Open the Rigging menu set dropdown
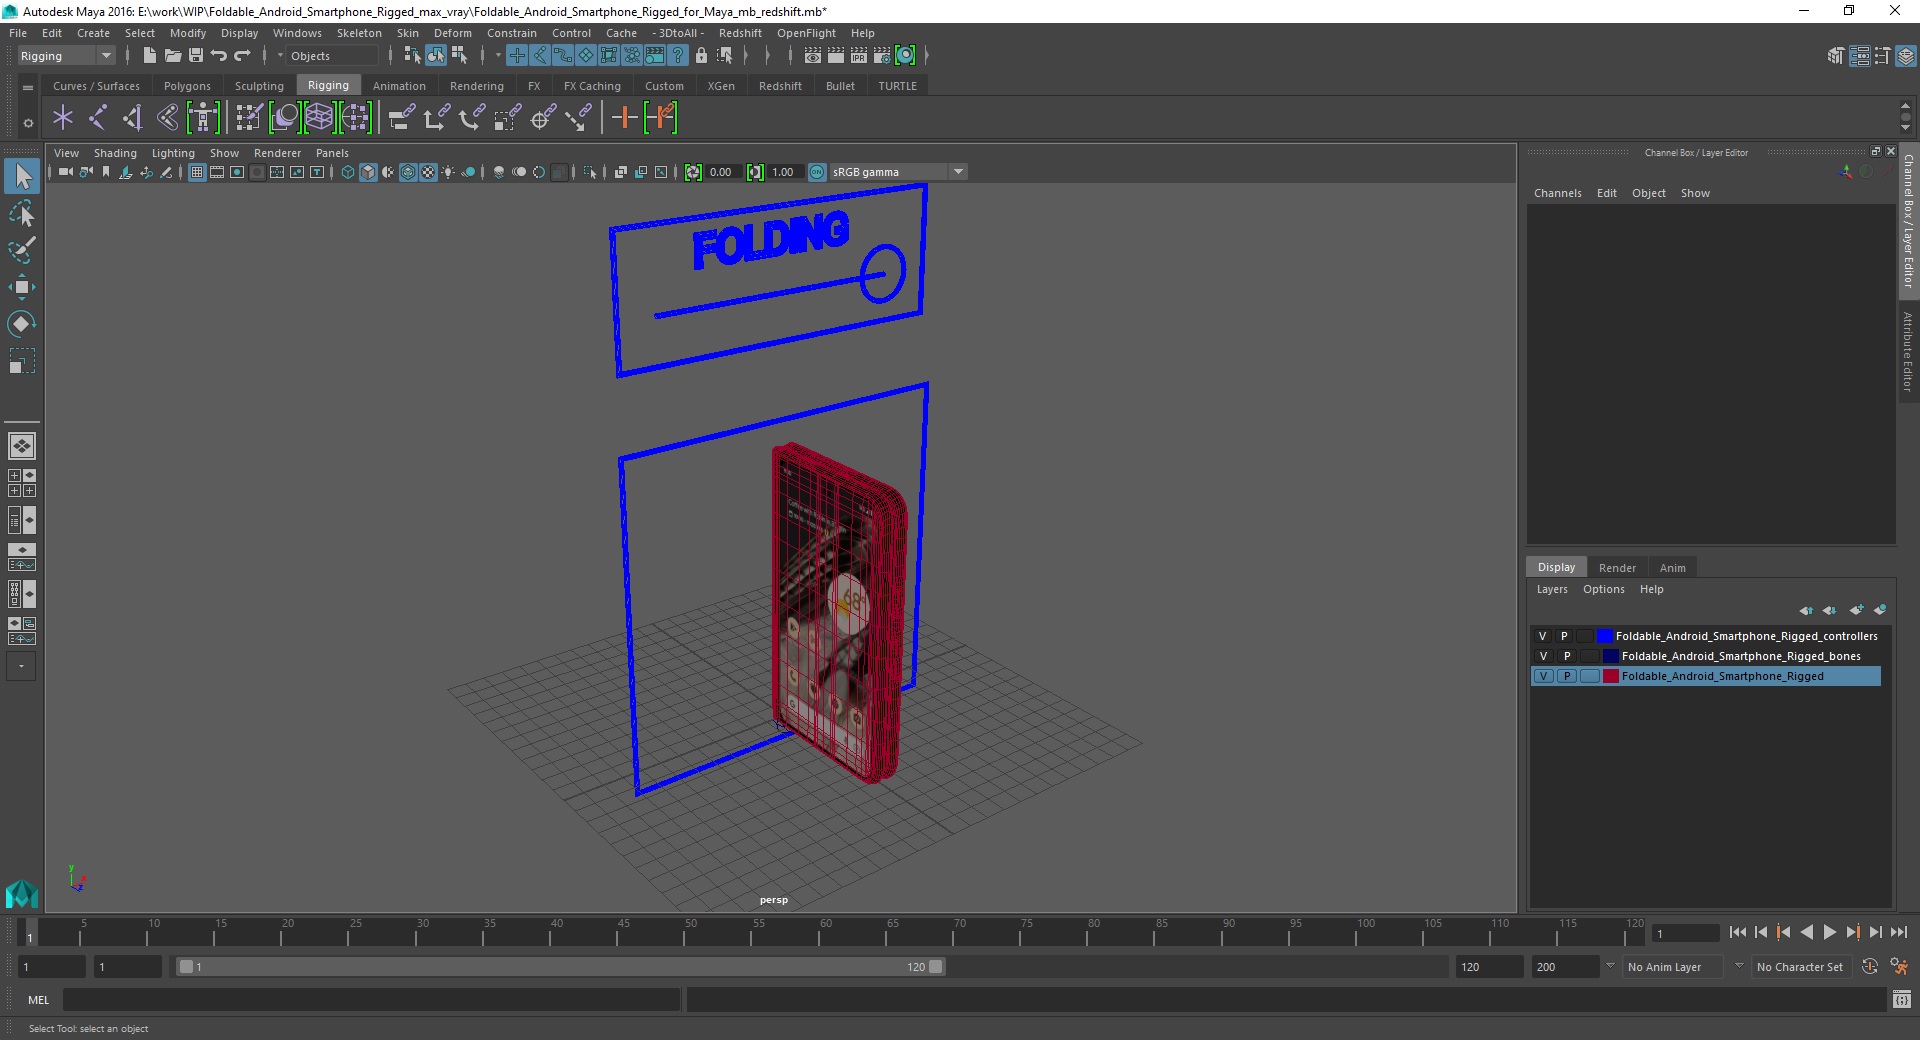 tap(66, 56)
